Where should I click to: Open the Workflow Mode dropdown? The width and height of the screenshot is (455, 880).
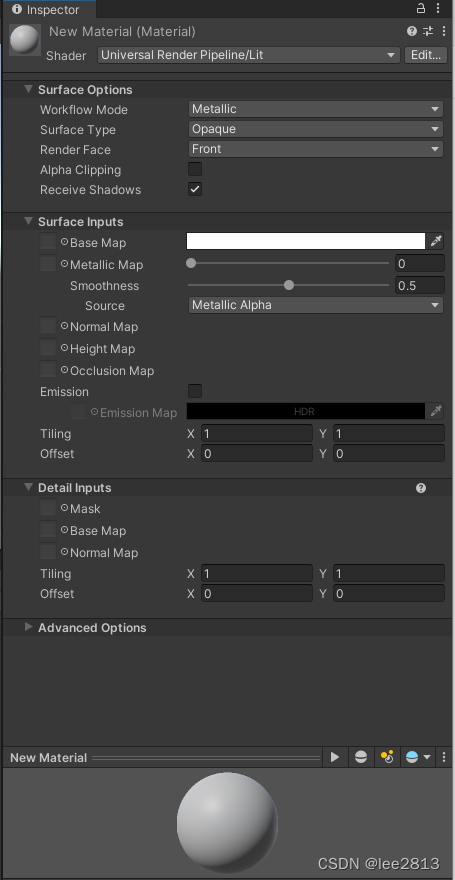pos(316,109)
